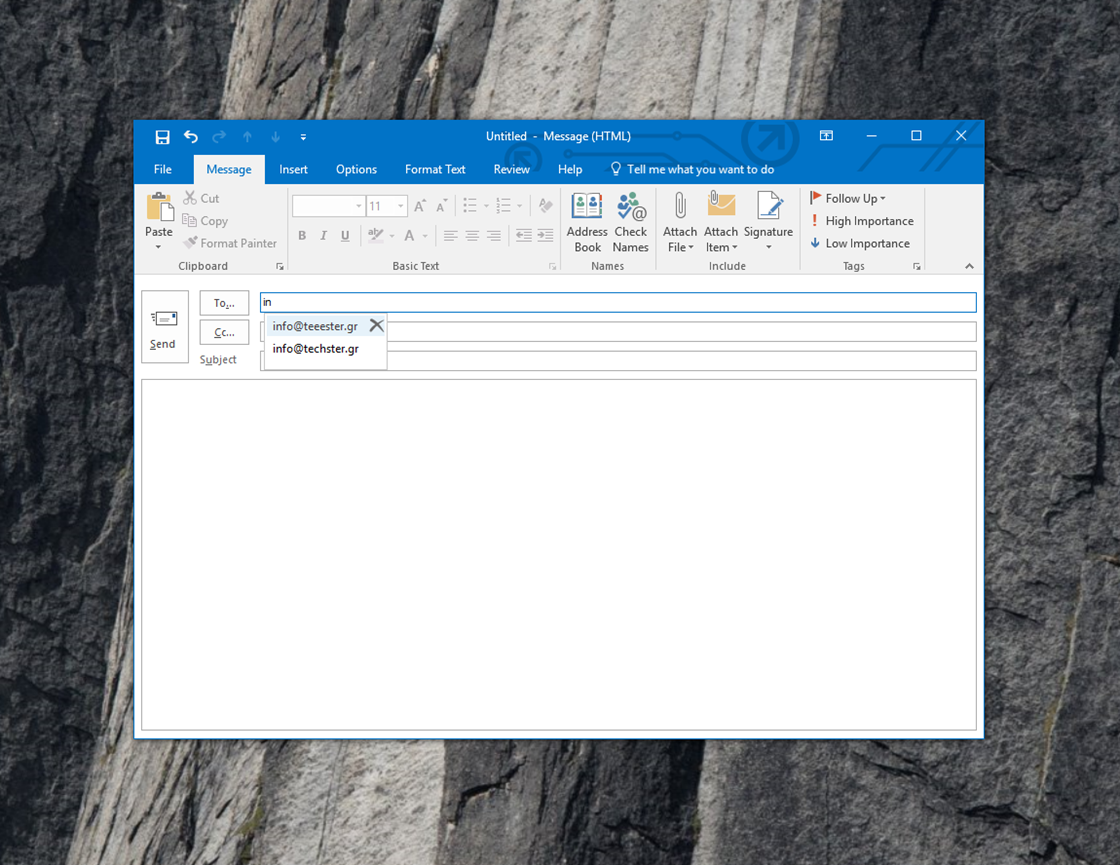Screen dimensions: 1120x865
Task: Toggle bold formatting
Action: pos(302,235)
